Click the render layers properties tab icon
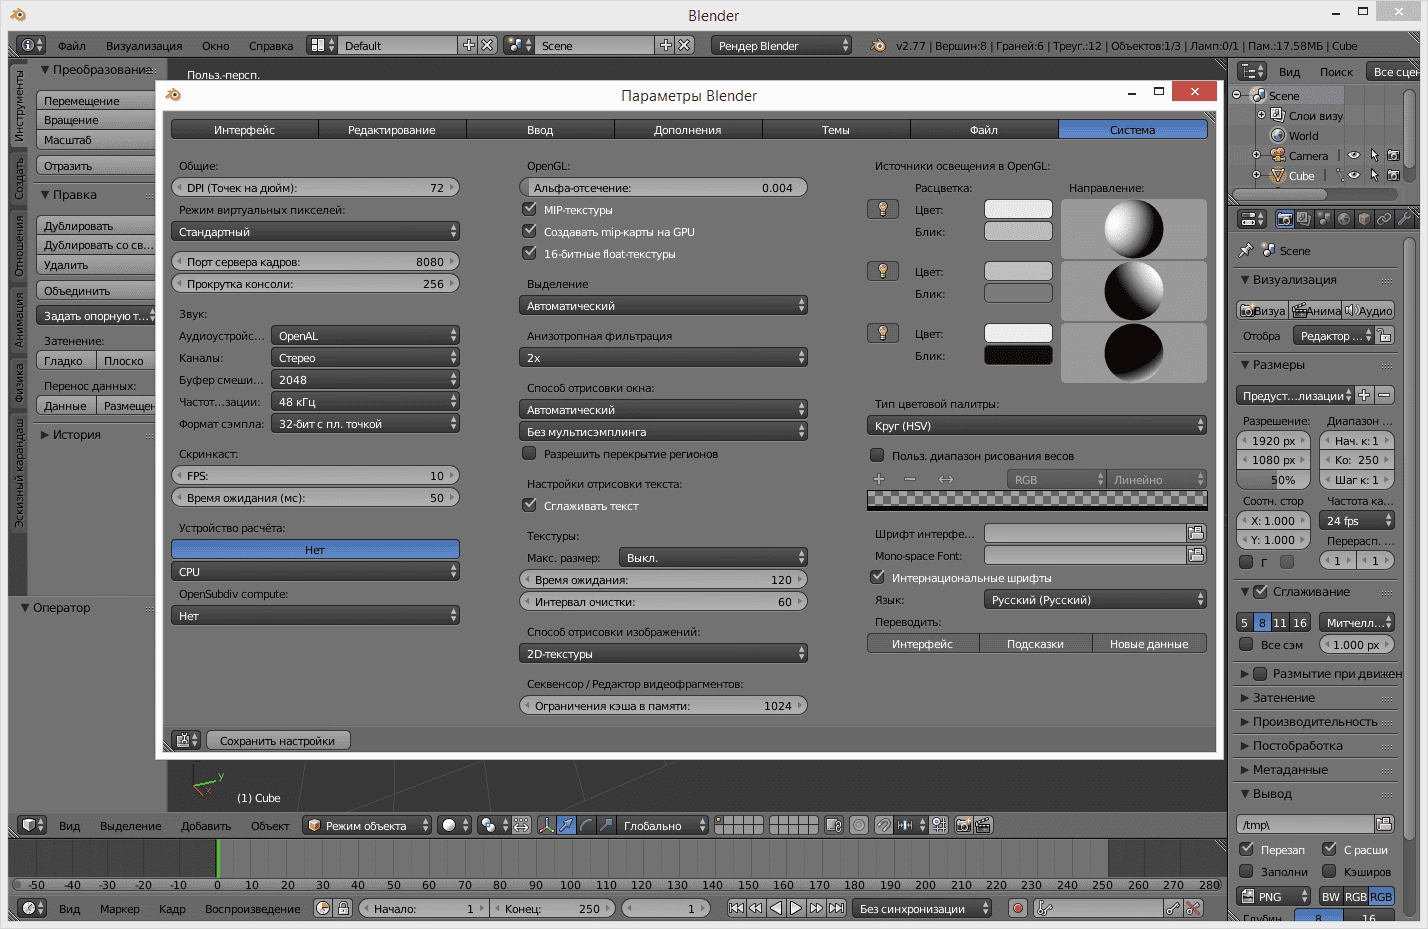1428x929 pixels. coord(1305,218)
